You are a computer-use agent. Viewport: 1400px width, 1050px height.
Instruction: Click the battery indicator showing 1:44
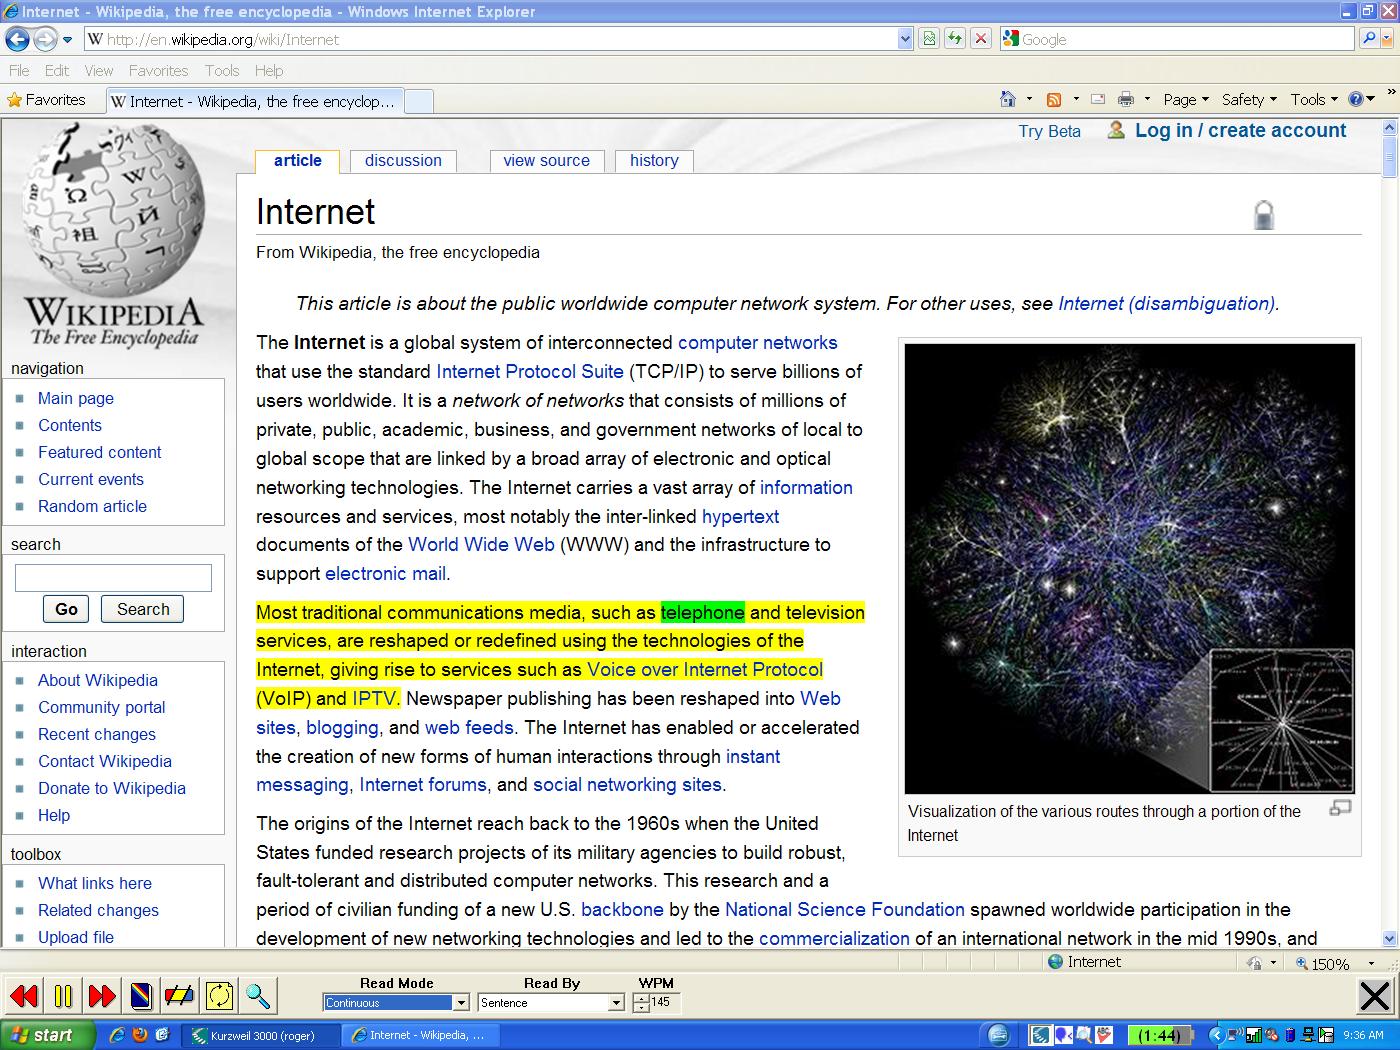point(1159,1035)
